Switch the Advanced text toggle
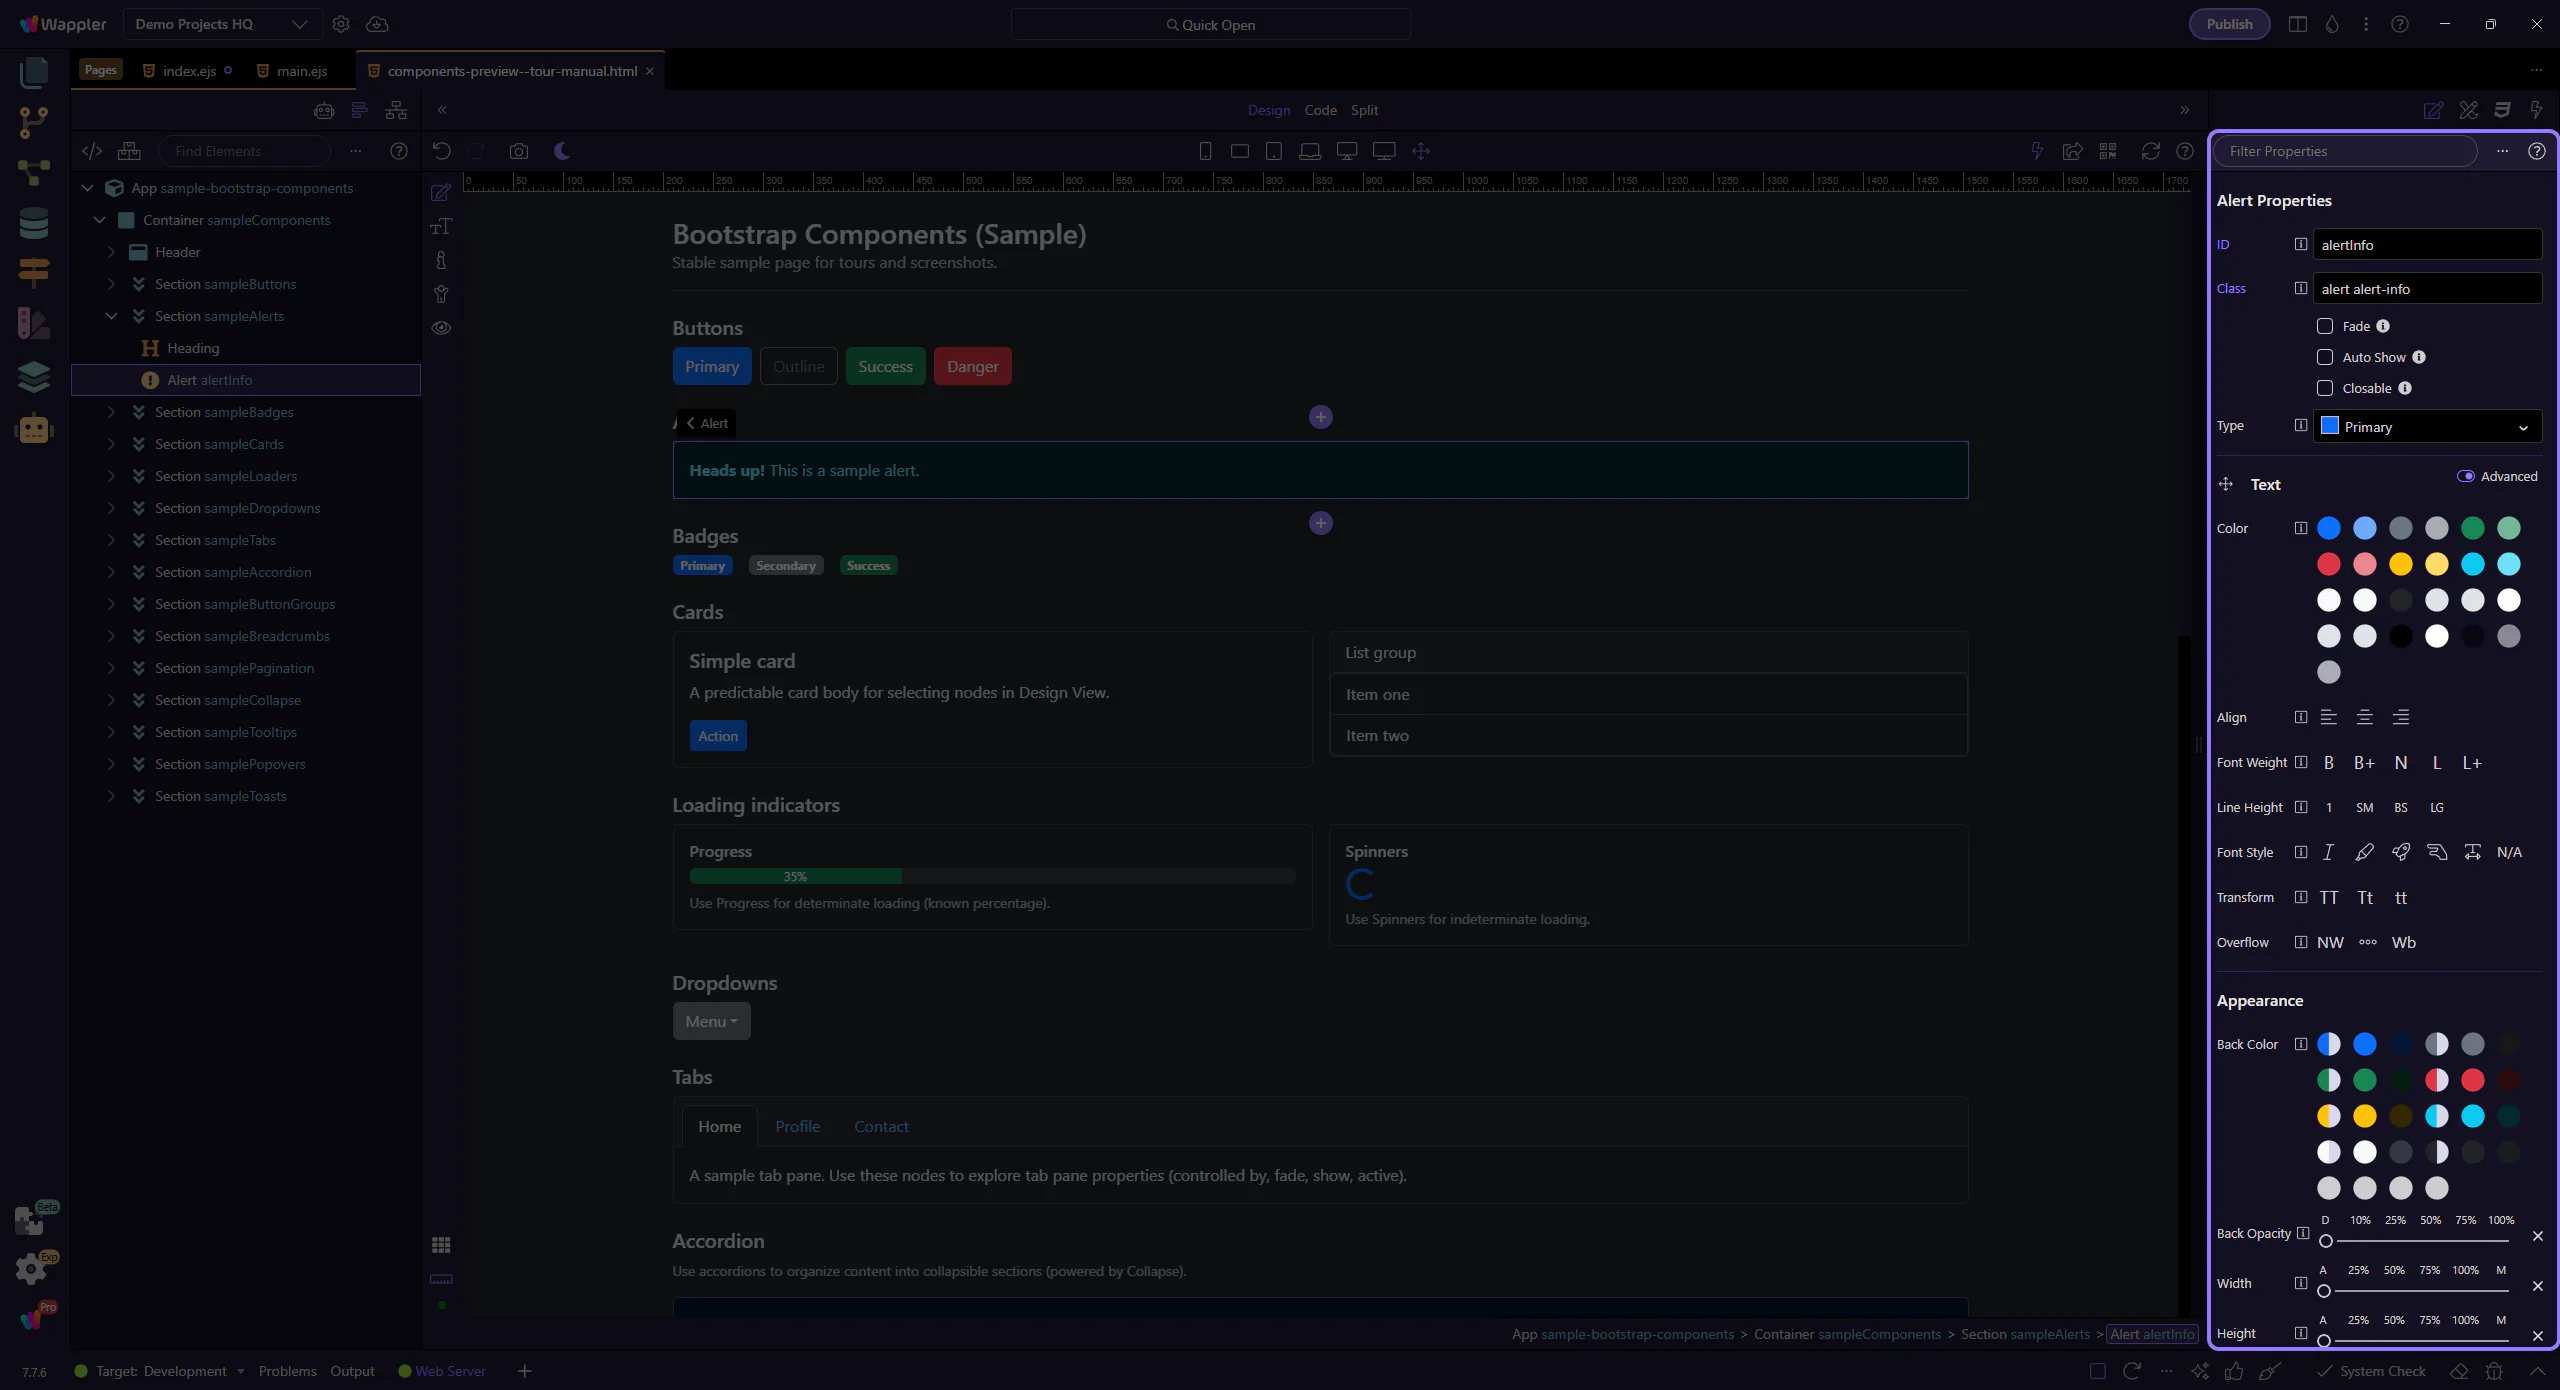This screenshot has height=1390, width=2560. point(2466,476)
